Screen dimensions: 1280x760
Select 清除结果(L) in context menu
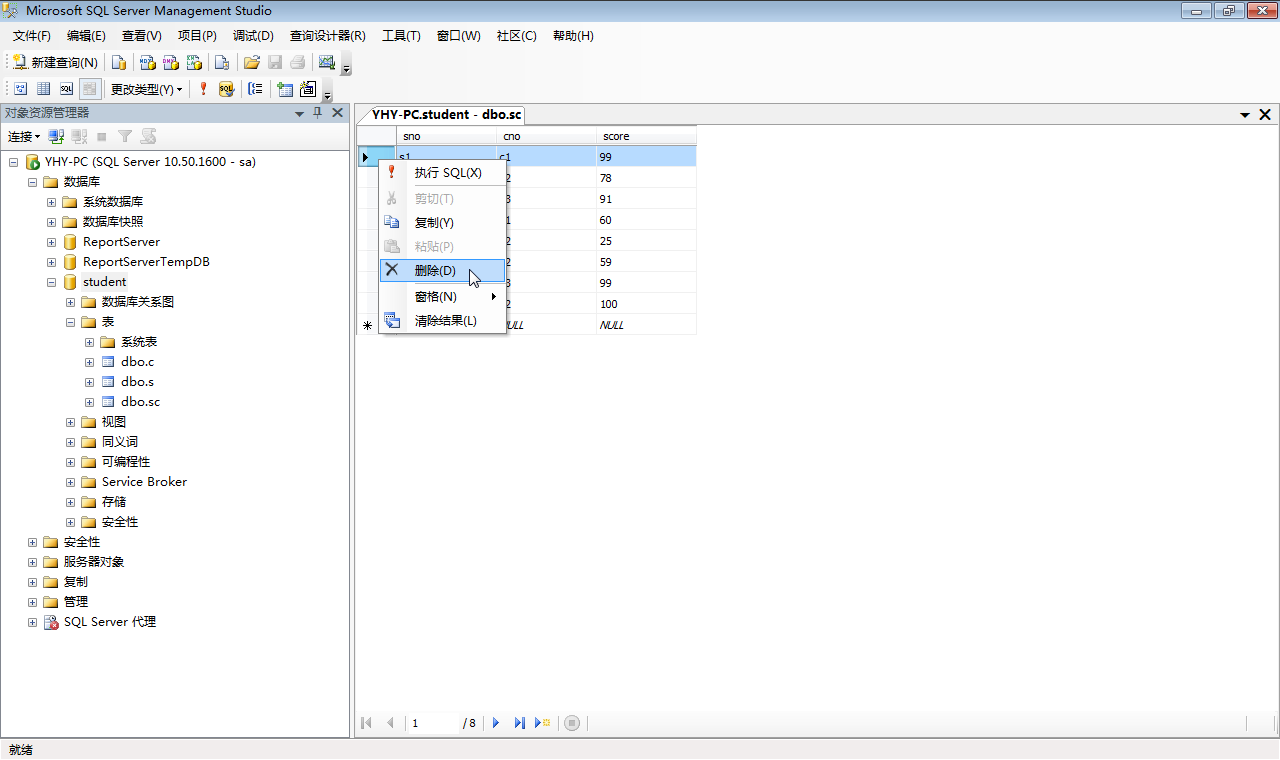[443, 321]
